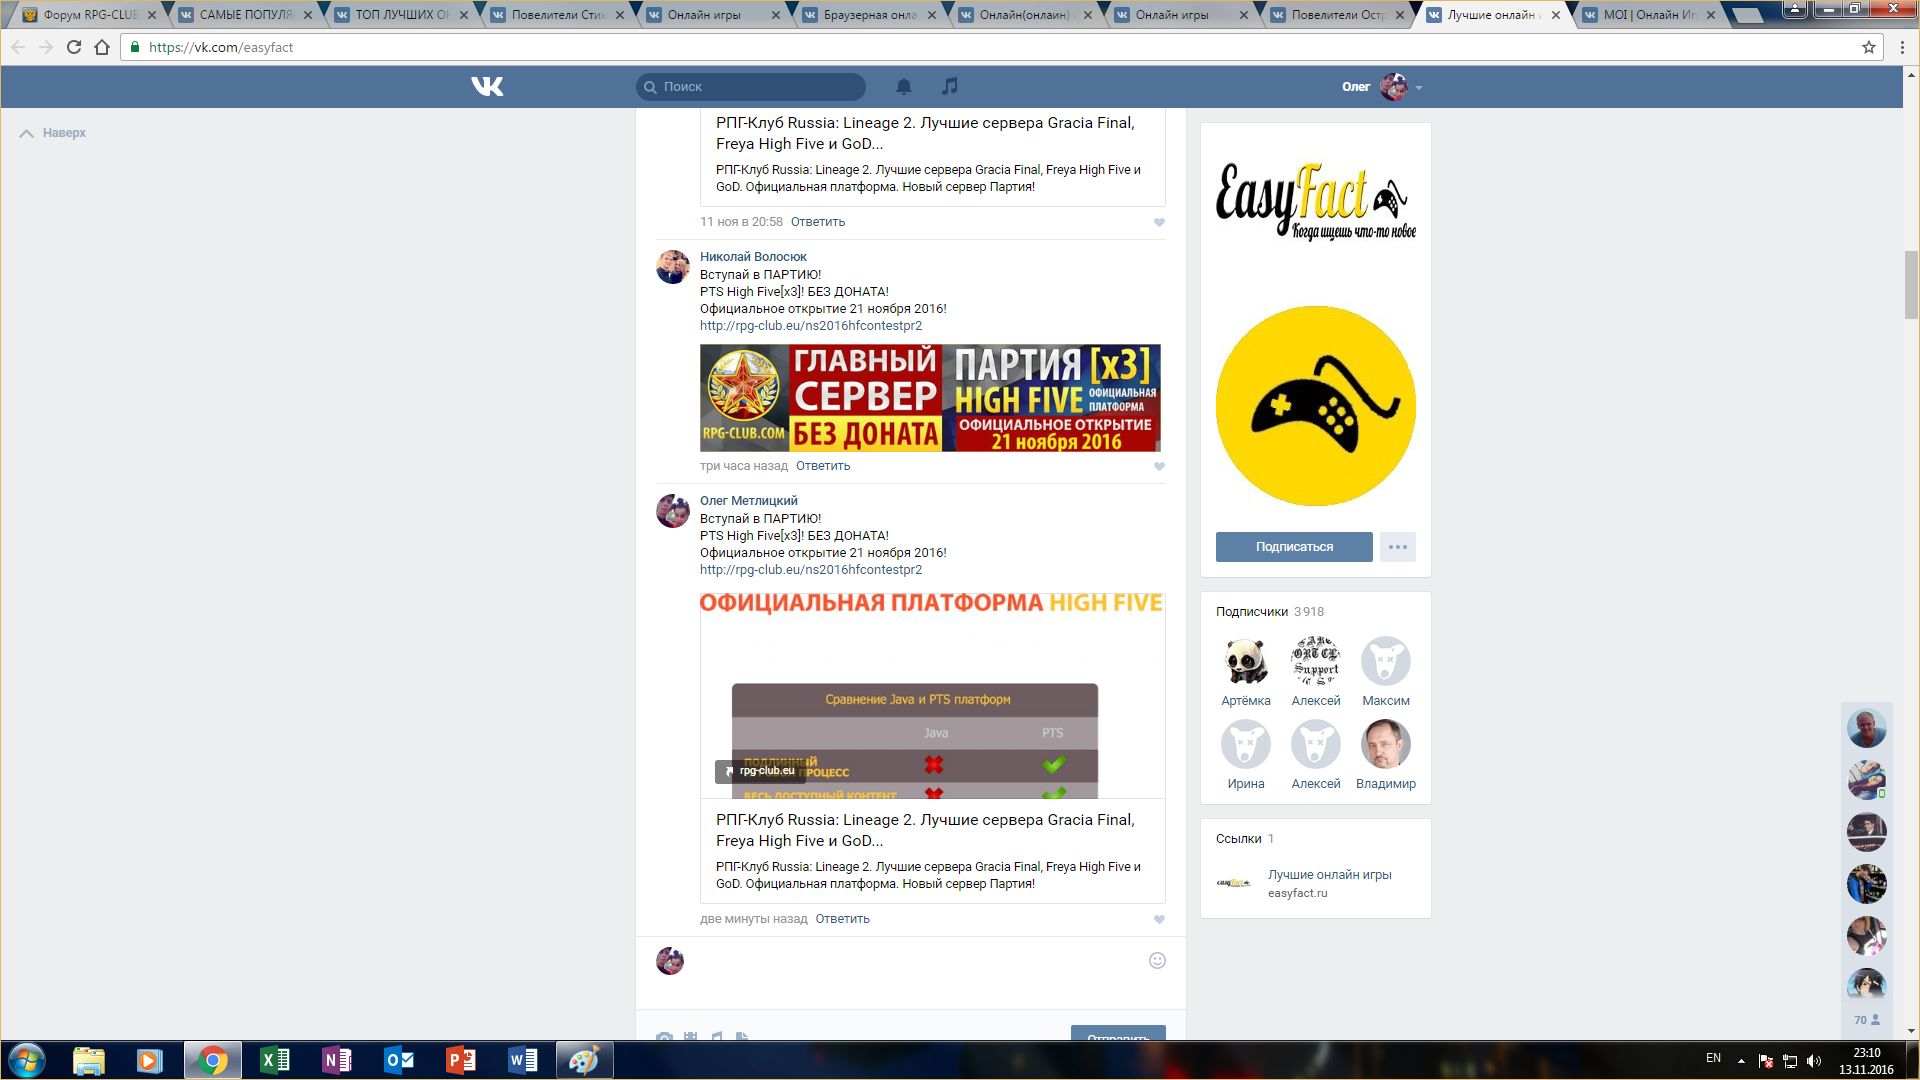
Task: Open notifications bell icon
Action: pos(904,87)
